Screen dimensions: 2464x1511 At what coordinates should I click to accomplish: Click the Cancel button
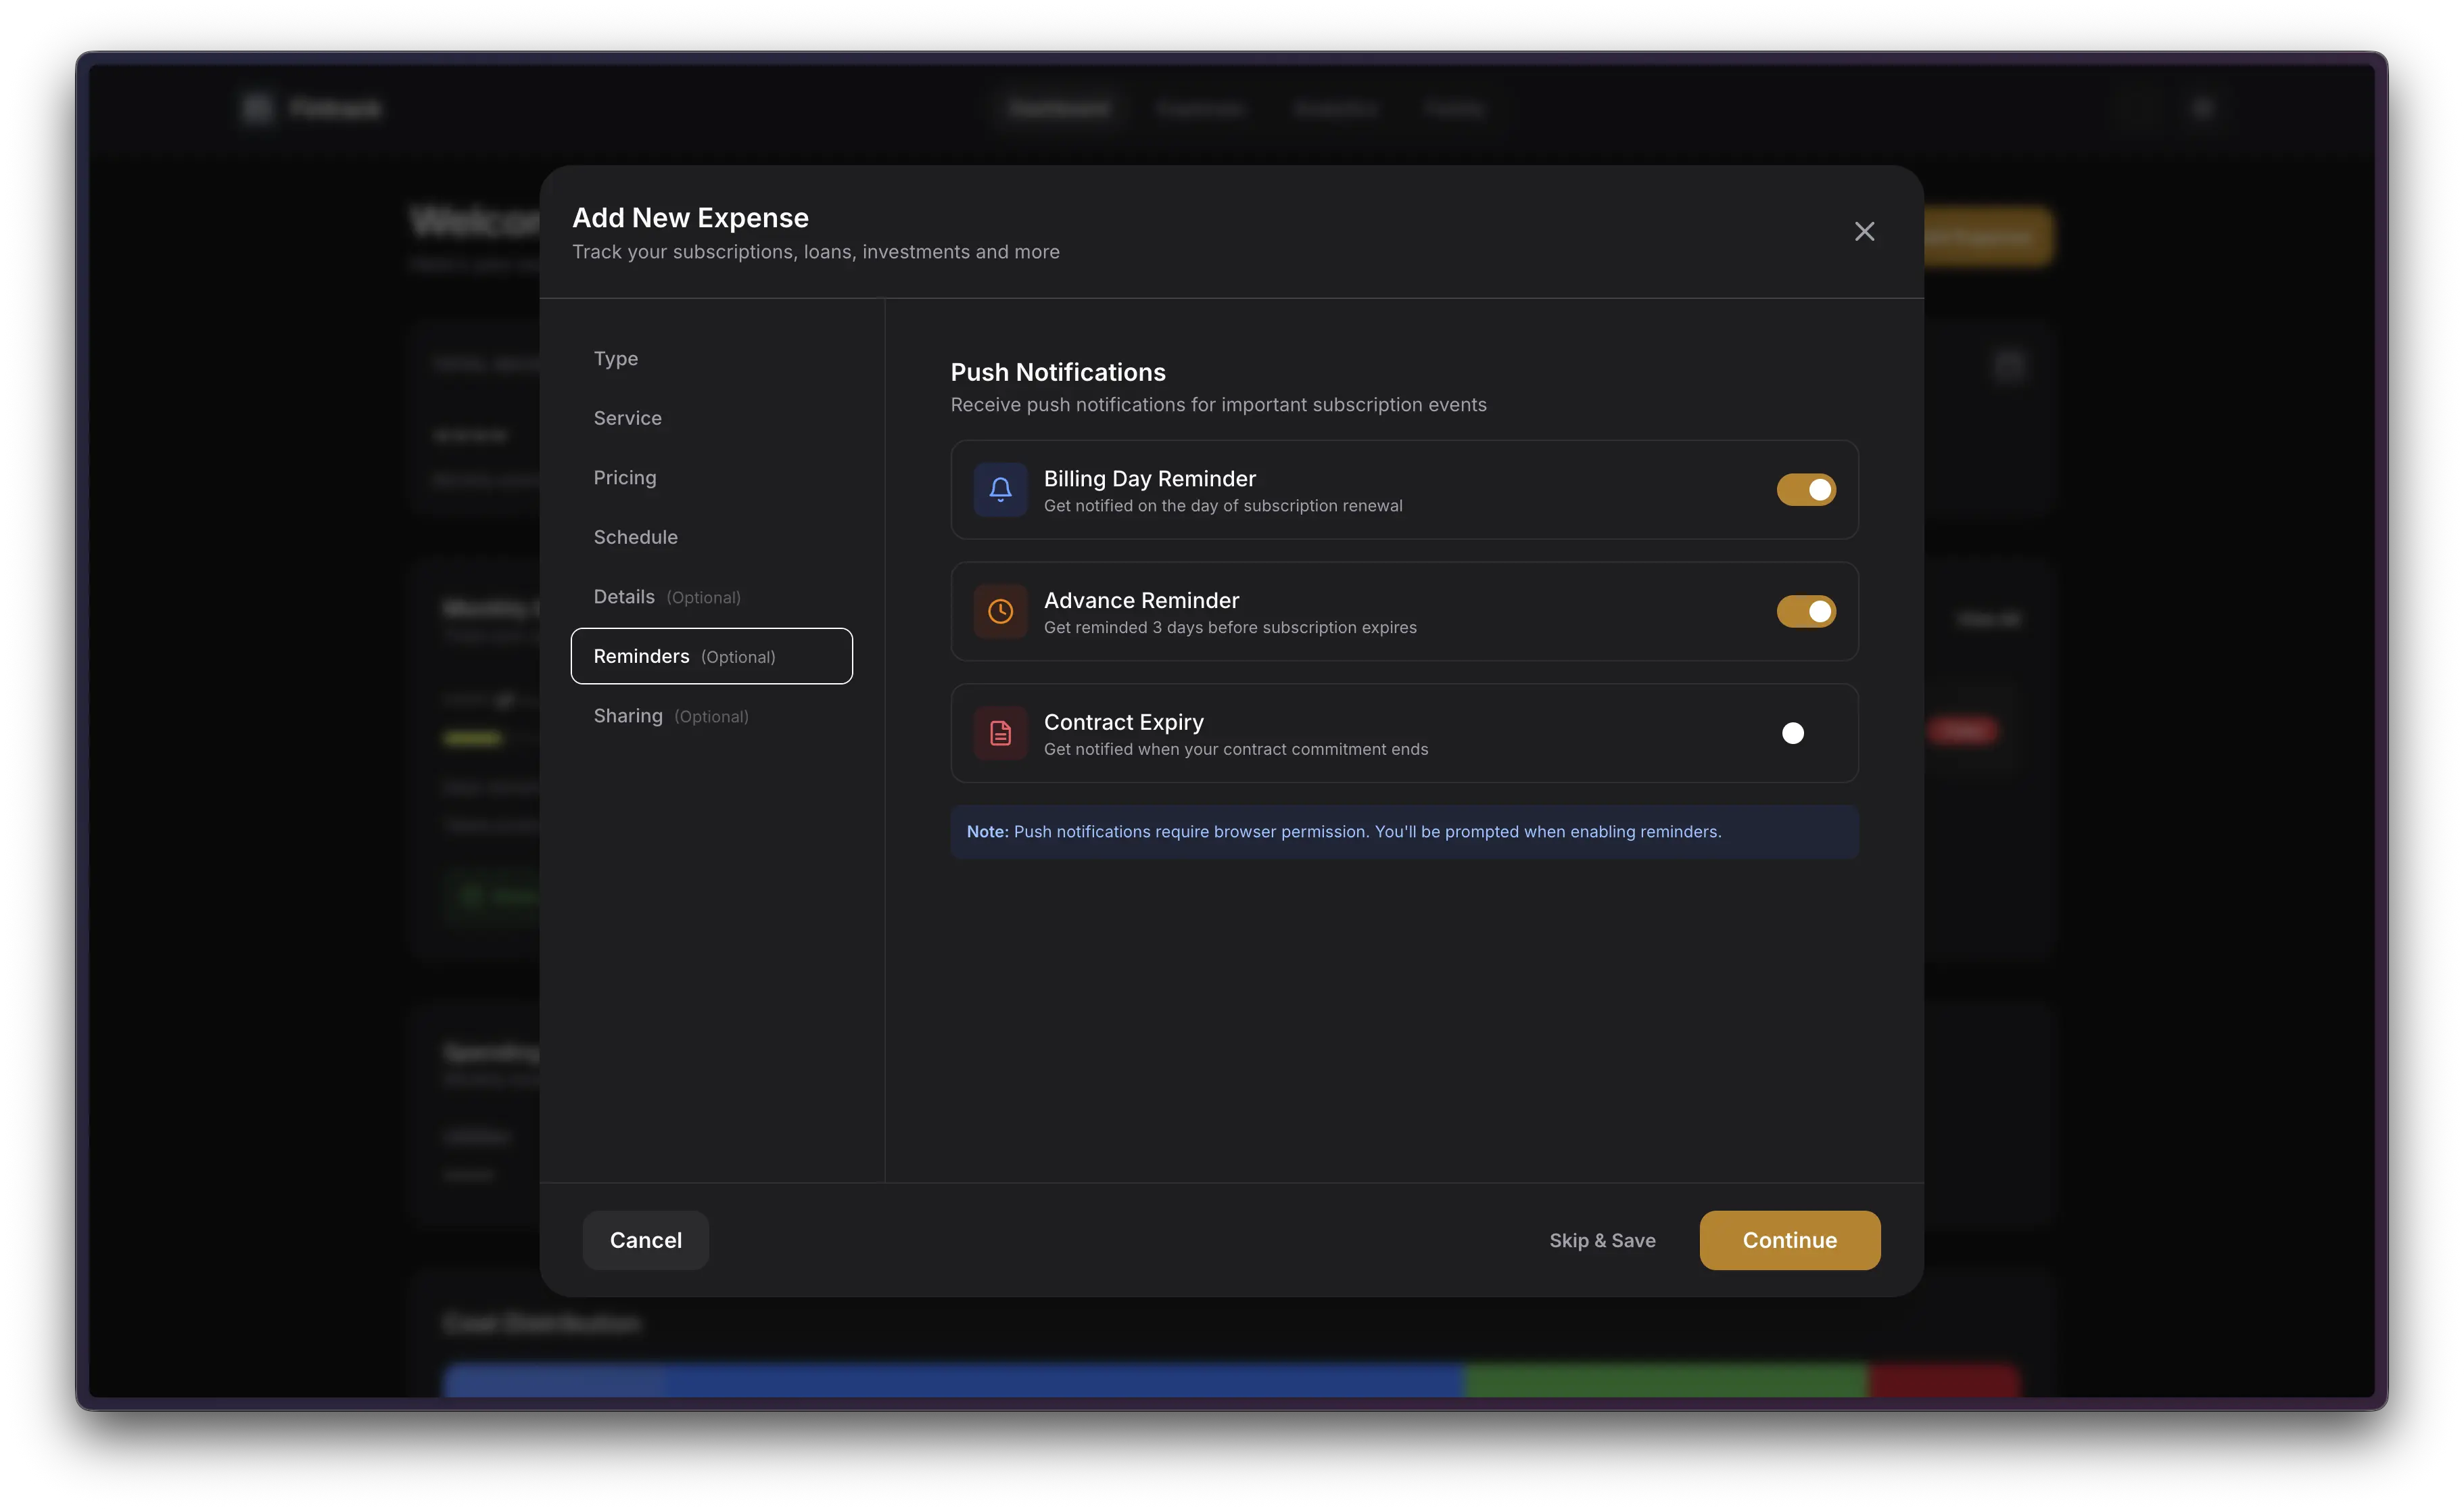[x=646, y=1240]
